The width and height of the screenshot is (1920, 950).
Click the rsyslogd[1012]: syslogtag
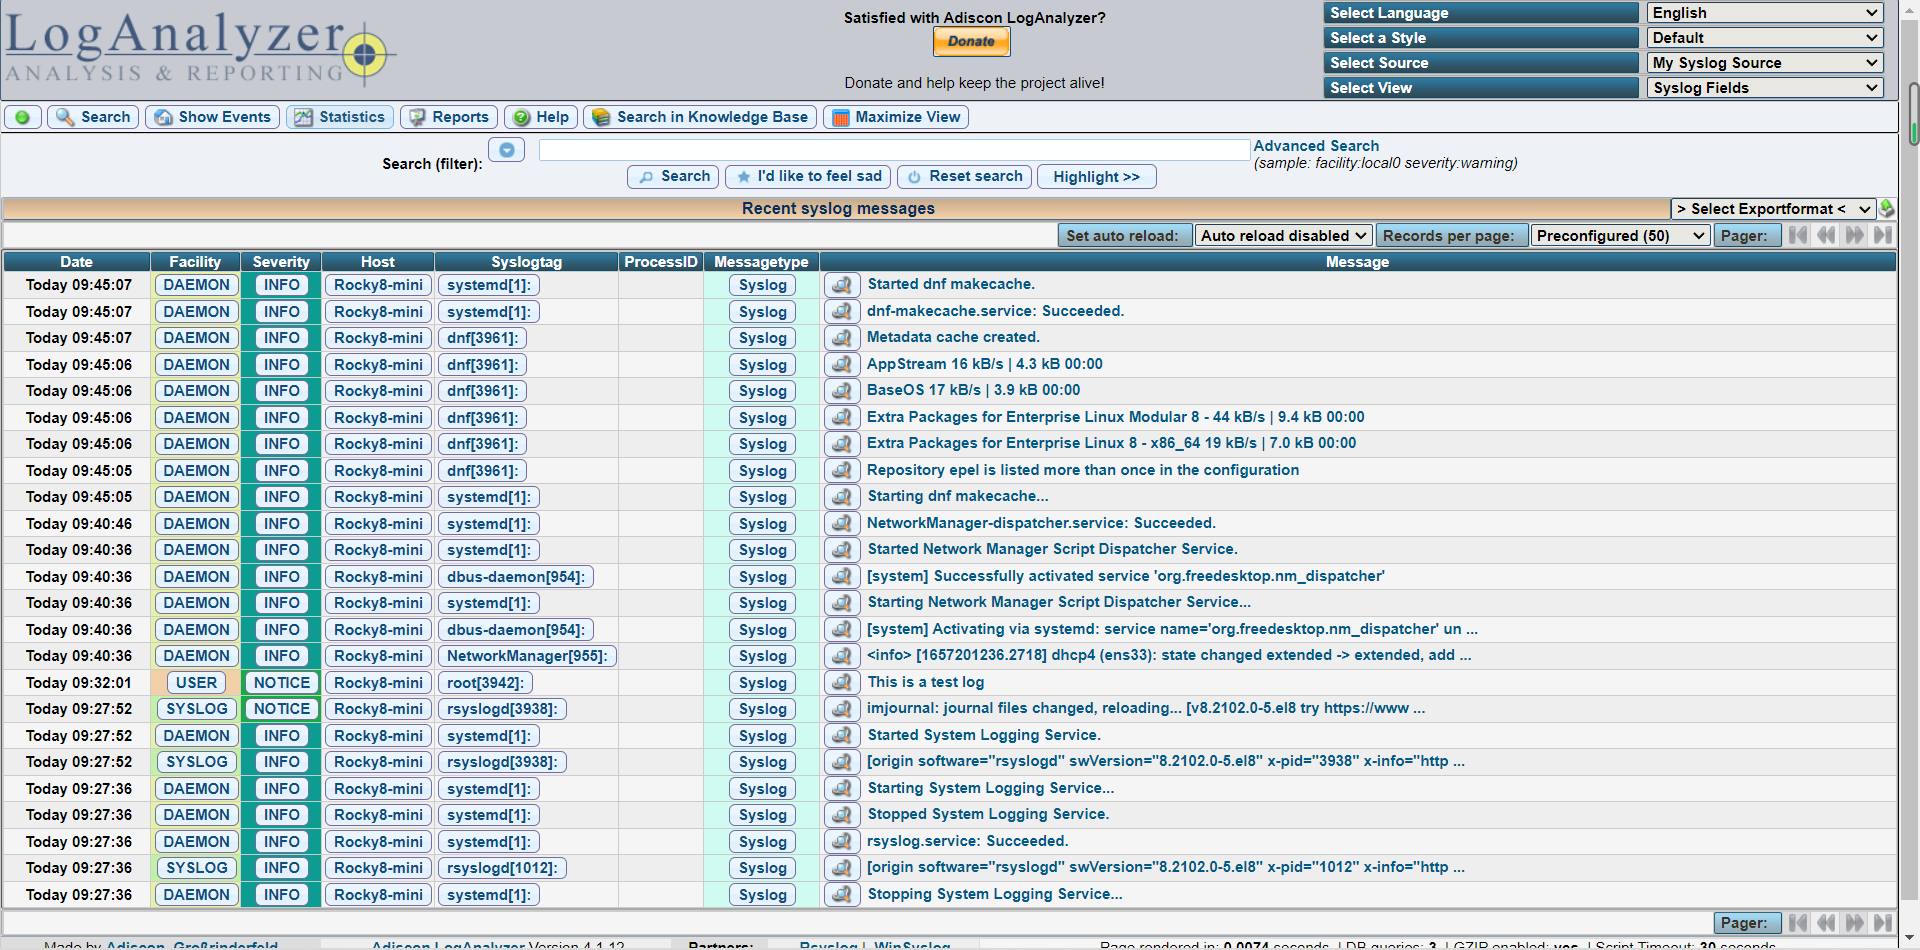pyautogui.click(x=503, y=868)
